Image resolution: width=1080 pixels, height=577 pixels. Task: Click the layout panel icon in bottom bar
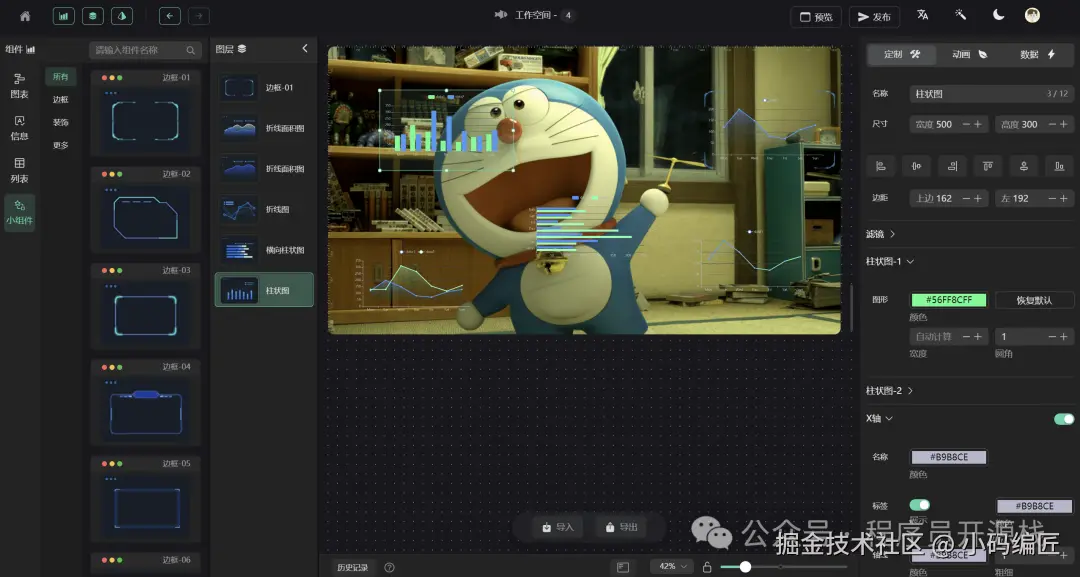[623, 567]
